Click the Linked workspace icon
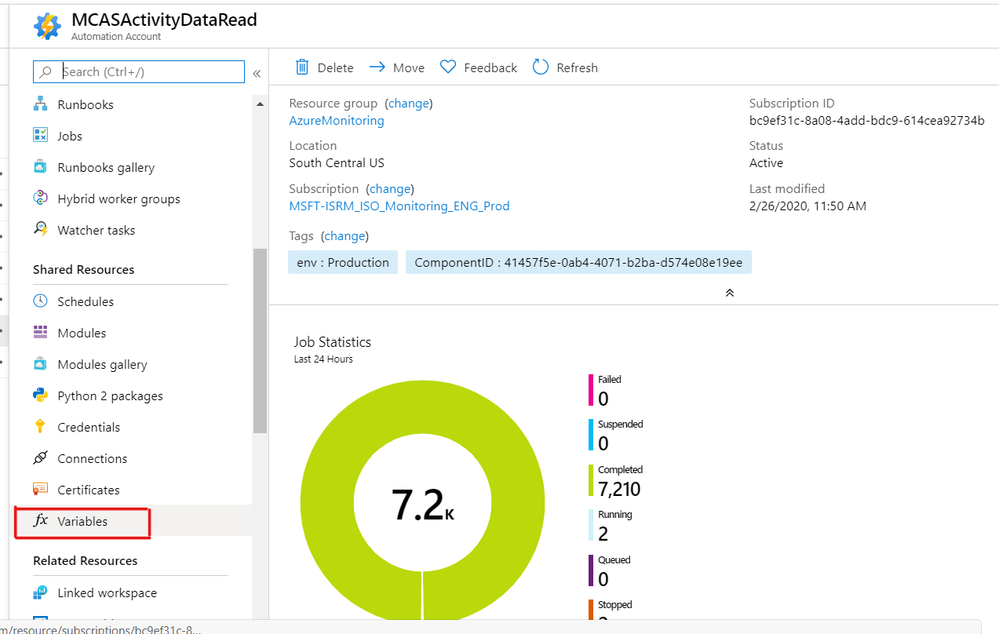Screen dimensions: 999x634 point(40,592)
